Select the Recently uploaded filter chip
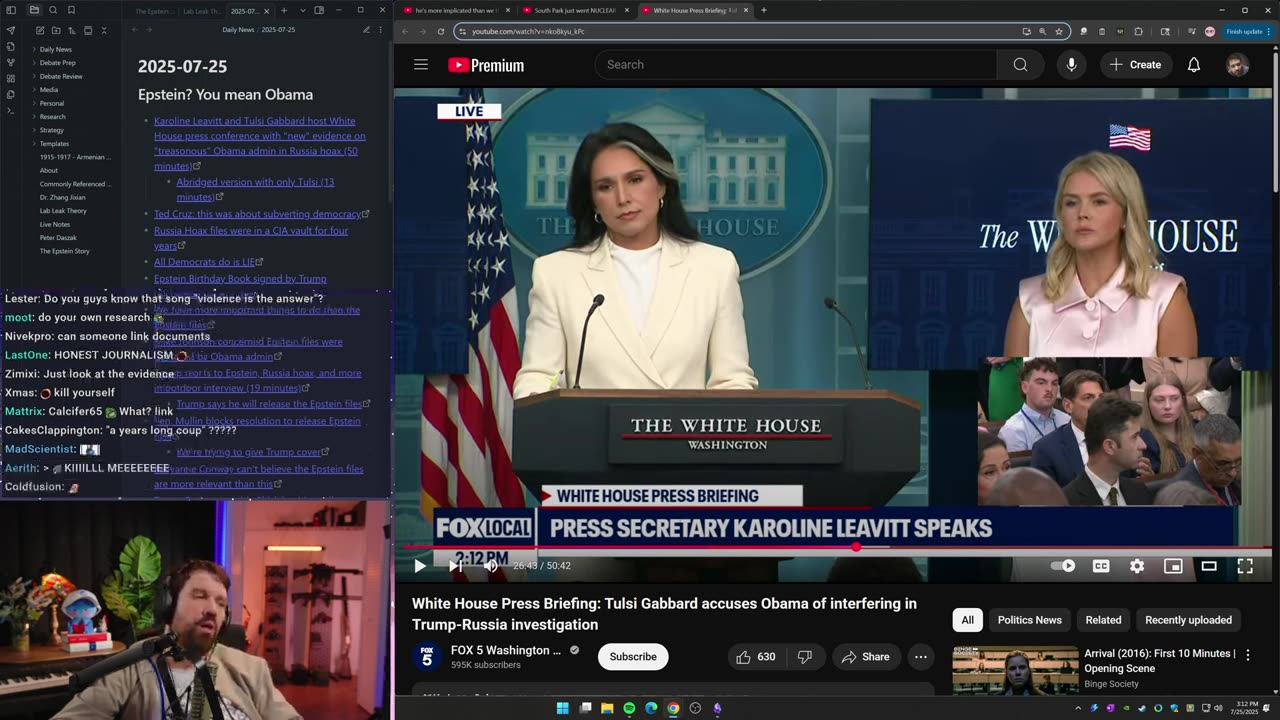Viewport: 1280px width, 720px height. tap(1188, 620)
